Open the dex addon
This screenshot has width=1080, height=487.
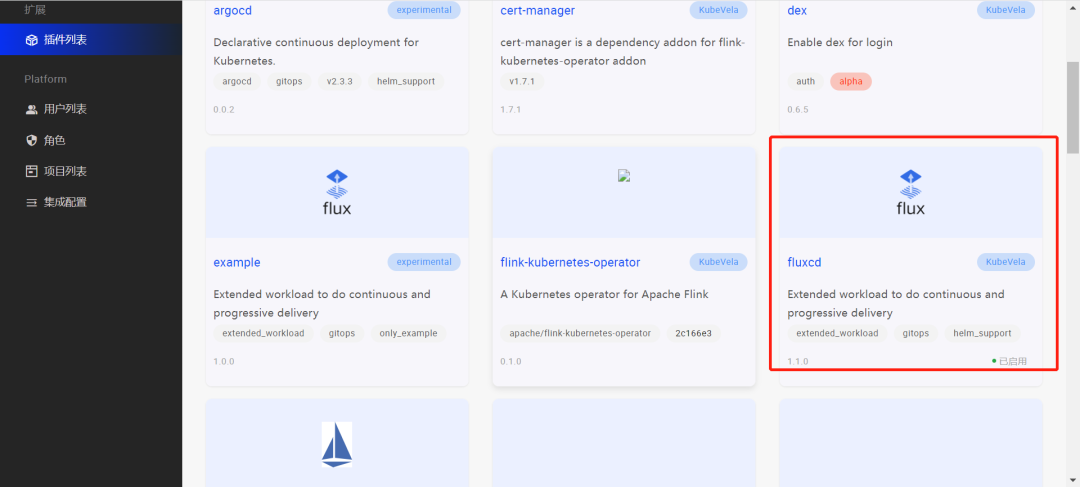coord(797,10)
